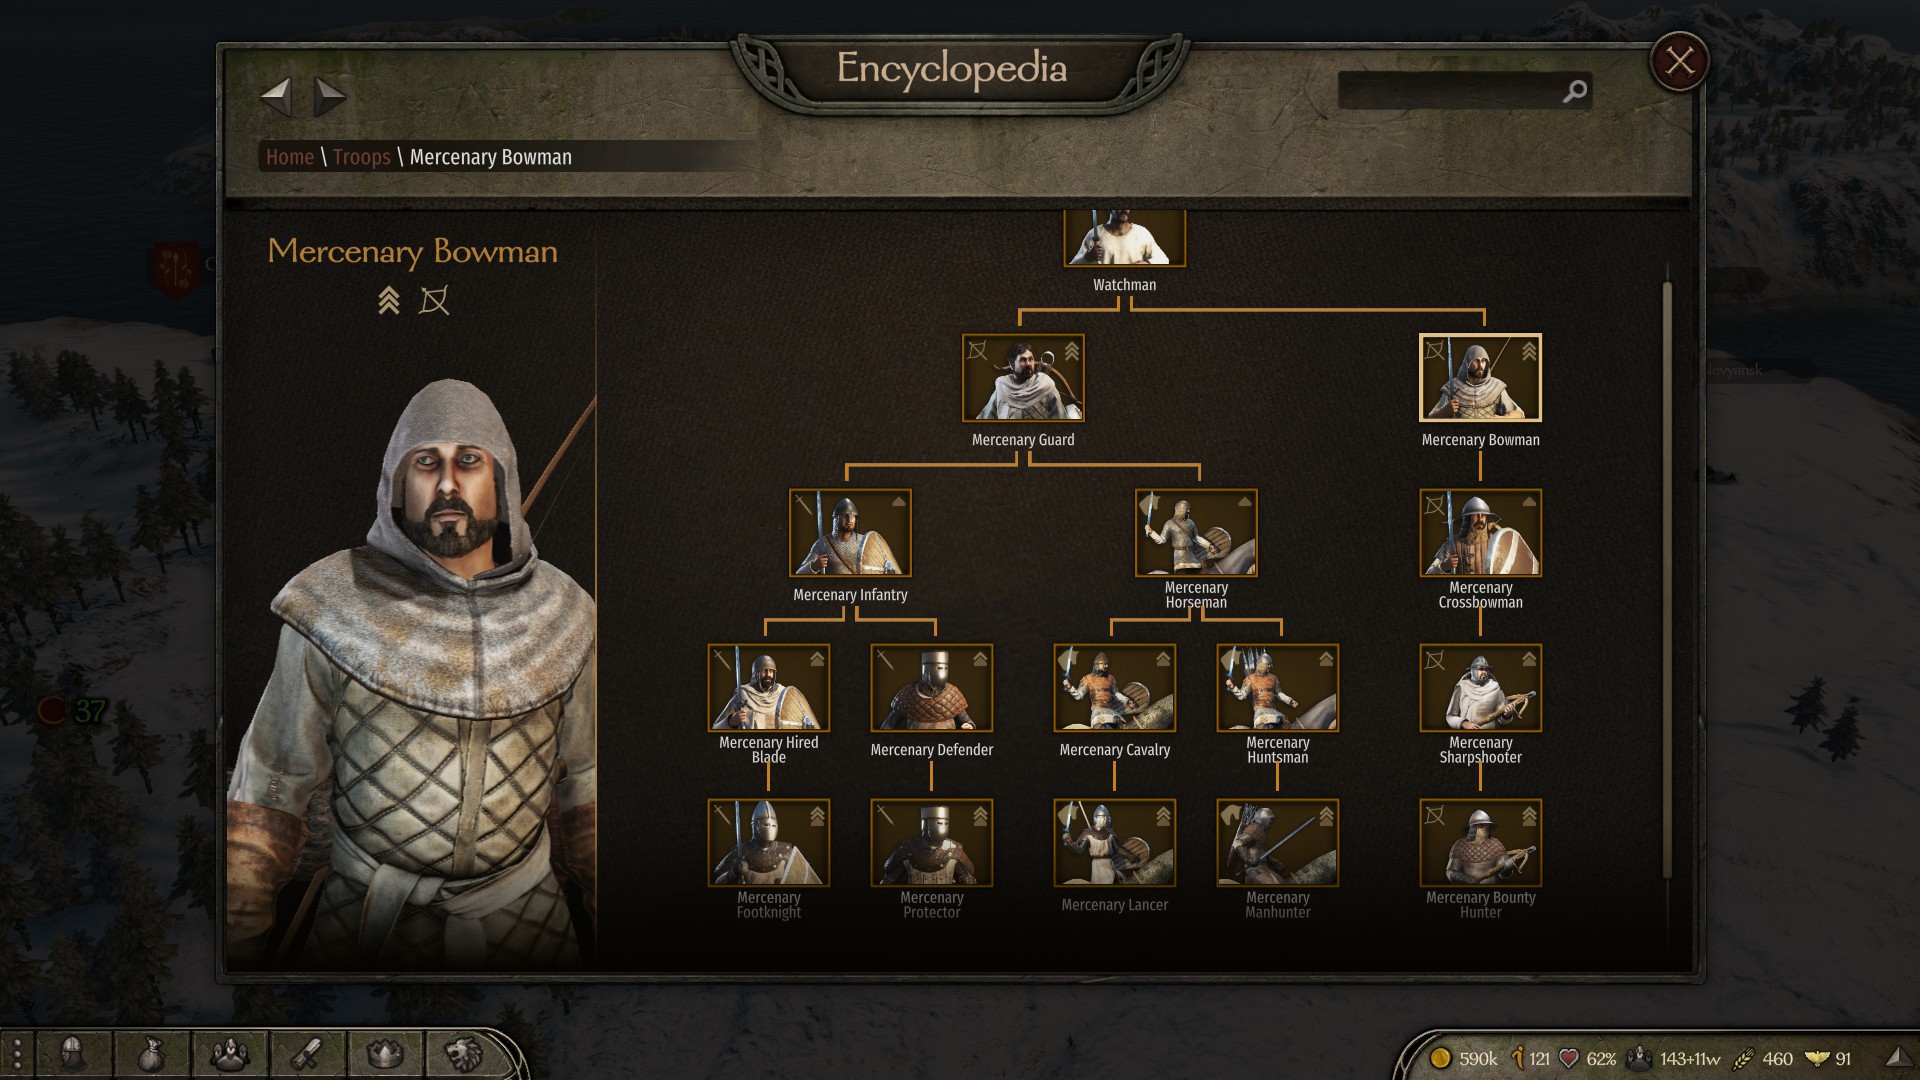Navigate to Troops in breadcrumb
The height and width of the screenshot is (1080, 1920).
tap(361, 157)
